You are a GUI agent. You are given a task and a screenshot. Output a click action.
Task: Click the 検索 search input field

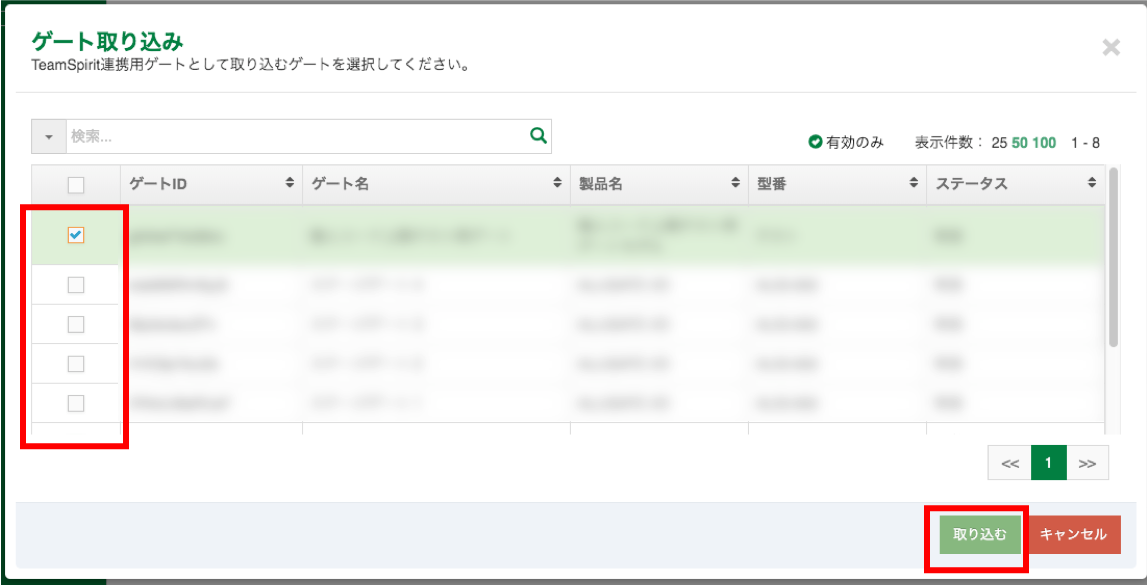click(x=296, y=137)
